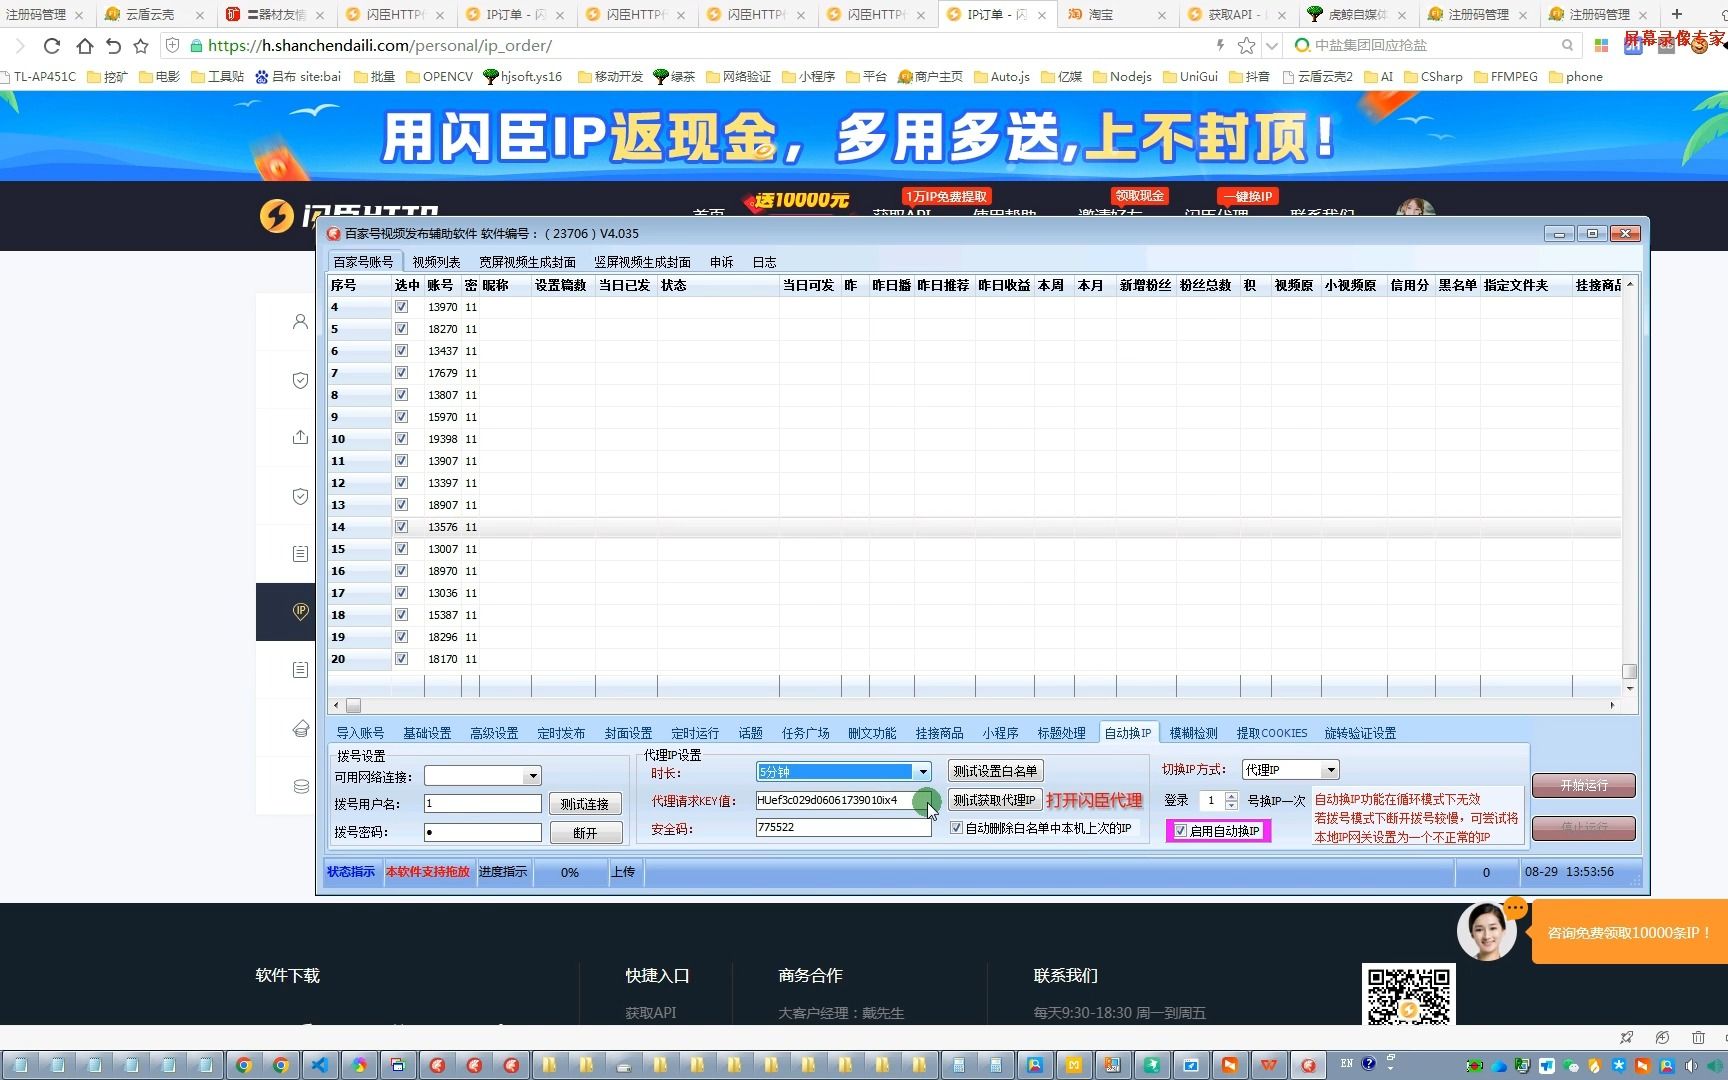
Task: Uncheck the checkbox for row 4
Action: click(401, 307)
